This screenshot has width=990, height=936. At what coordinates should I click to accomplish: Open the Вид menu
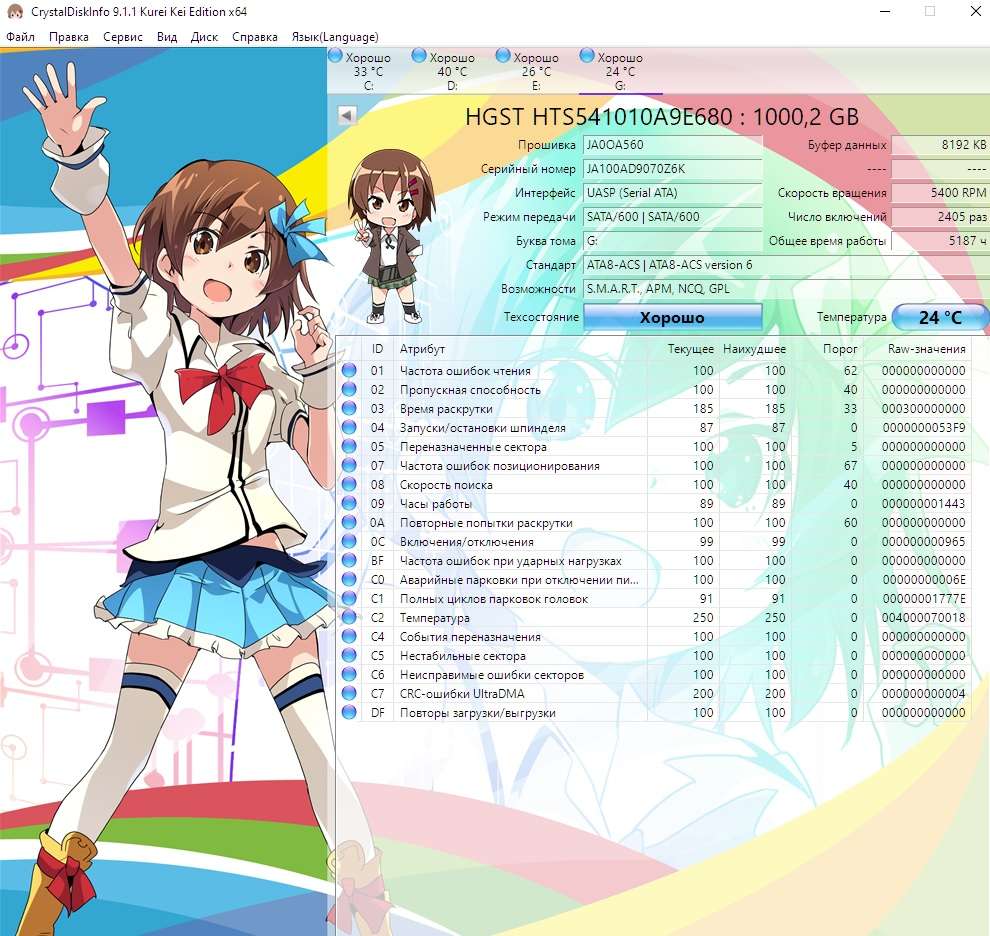pos(167,37)
